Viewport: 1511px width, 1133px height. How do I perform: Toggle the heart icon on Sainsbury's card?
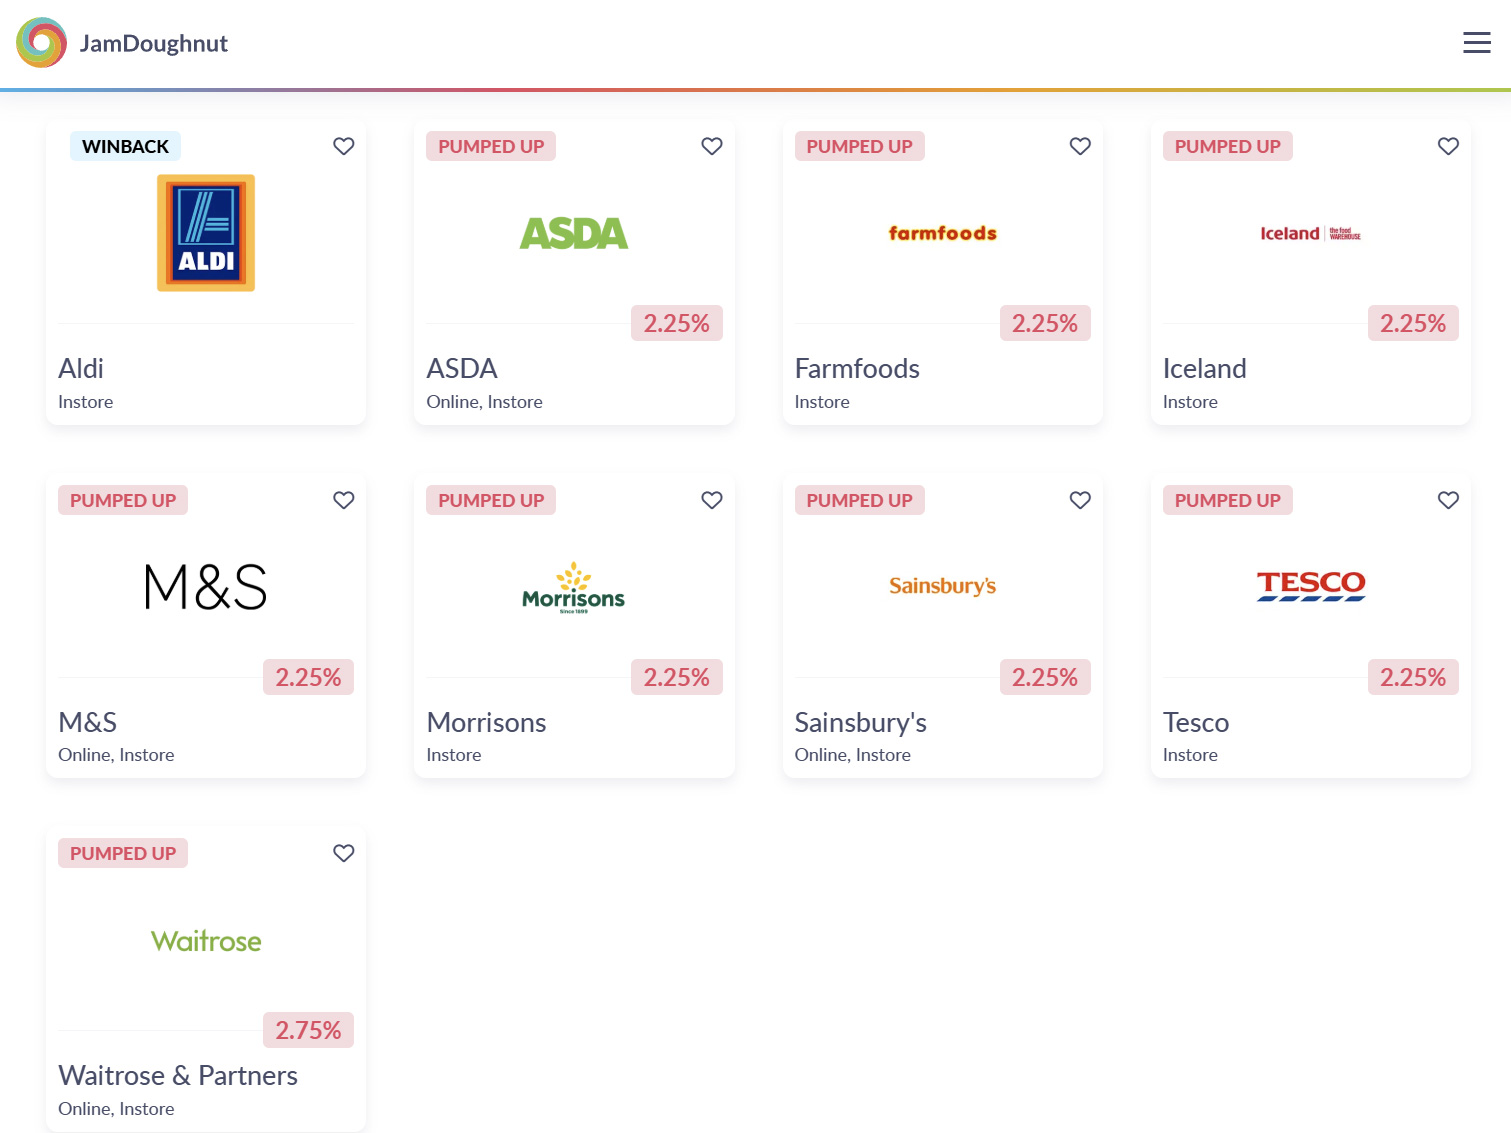(x=1080, y=500)
